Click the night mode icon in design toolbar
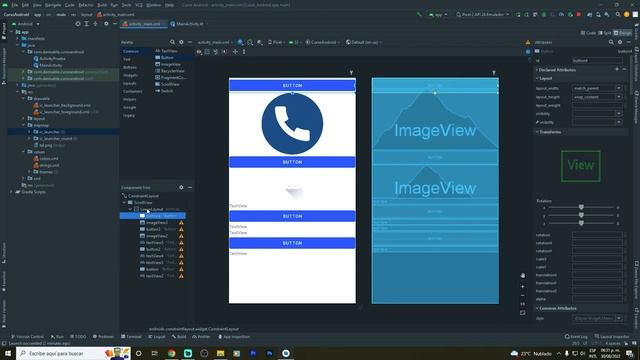 260,42
